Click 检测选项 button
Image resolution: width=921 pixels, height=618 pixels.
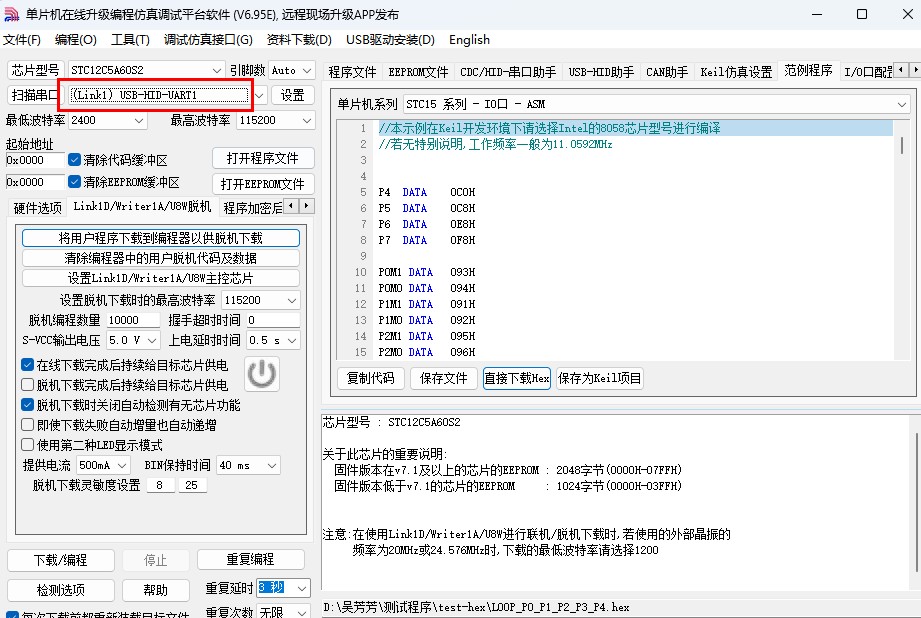click(x=60, y=590)
